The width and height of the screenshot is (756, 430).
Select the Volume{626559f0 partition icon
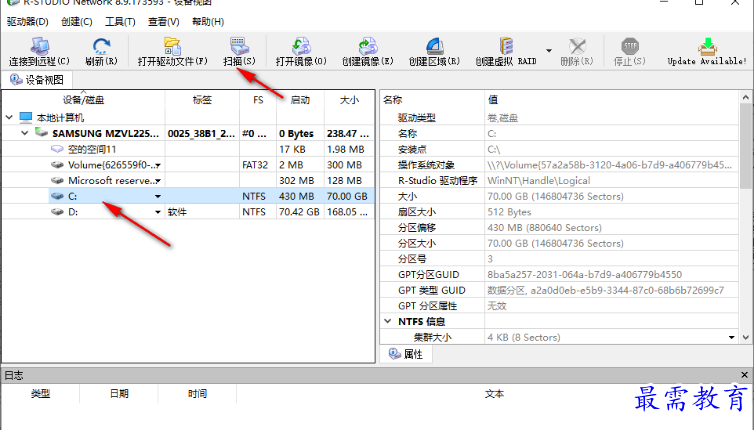(57, 165)
